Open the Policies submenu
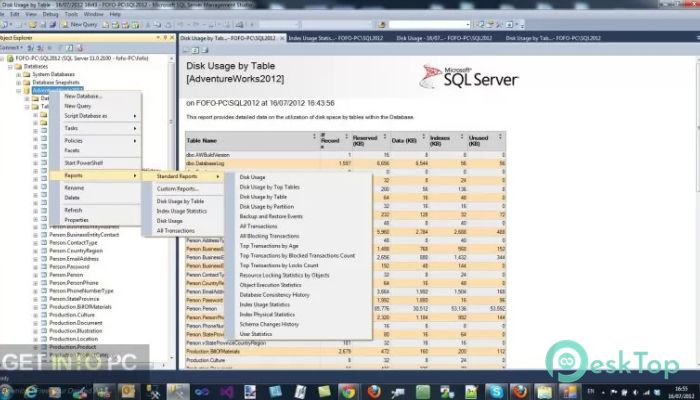700x400 pixels. [96, 141]
